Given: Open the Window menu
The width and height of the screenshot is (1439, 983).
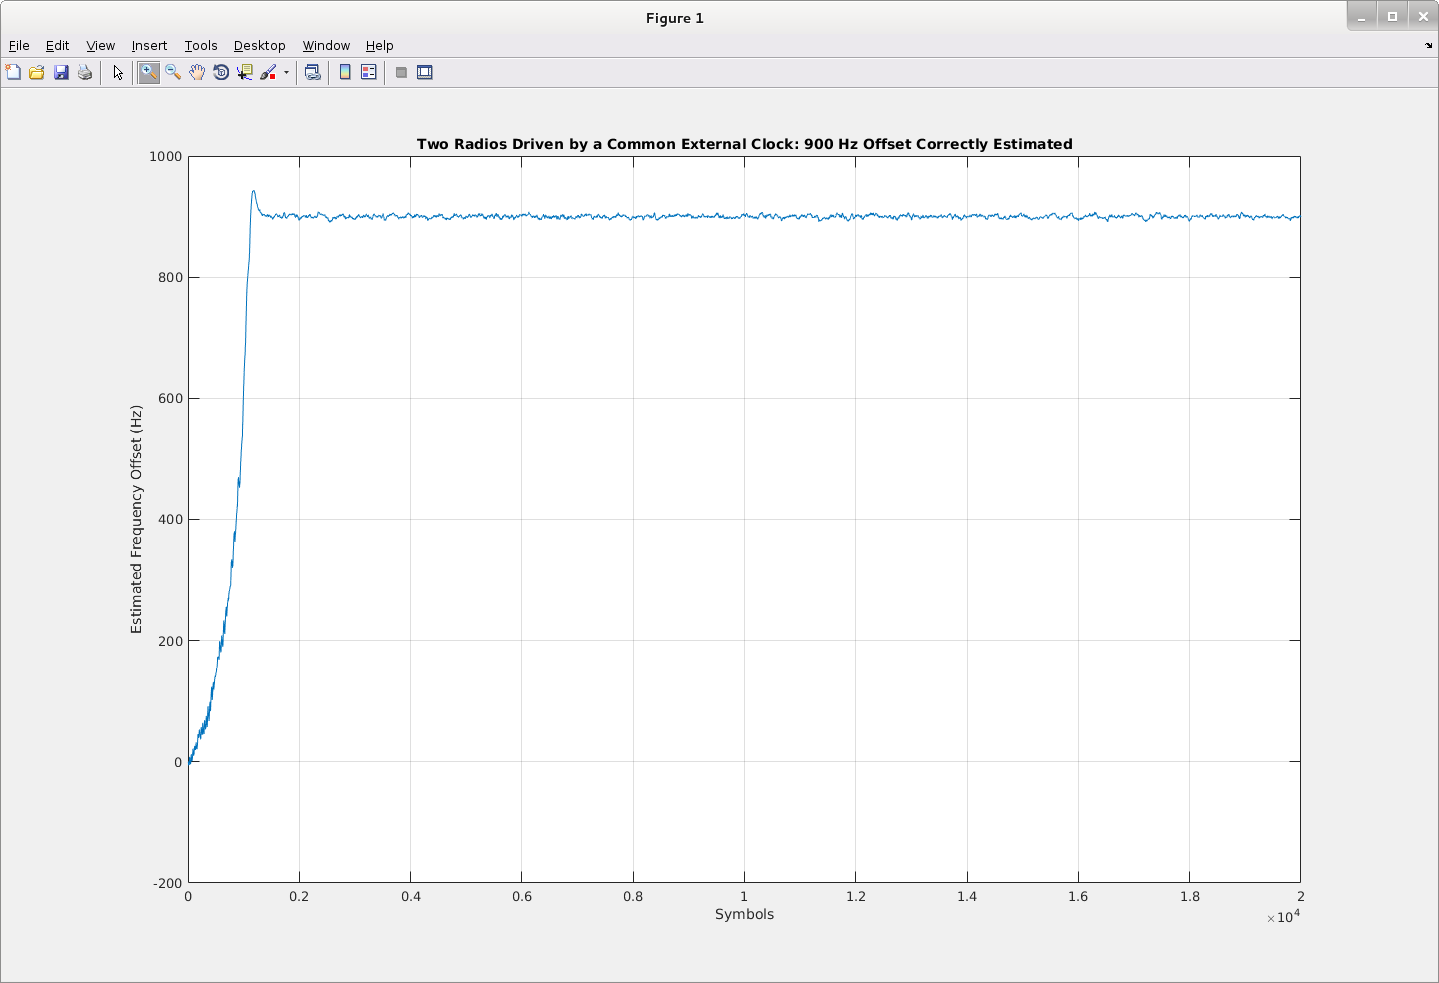Looking at the screenshot, I should pos(326,45).
